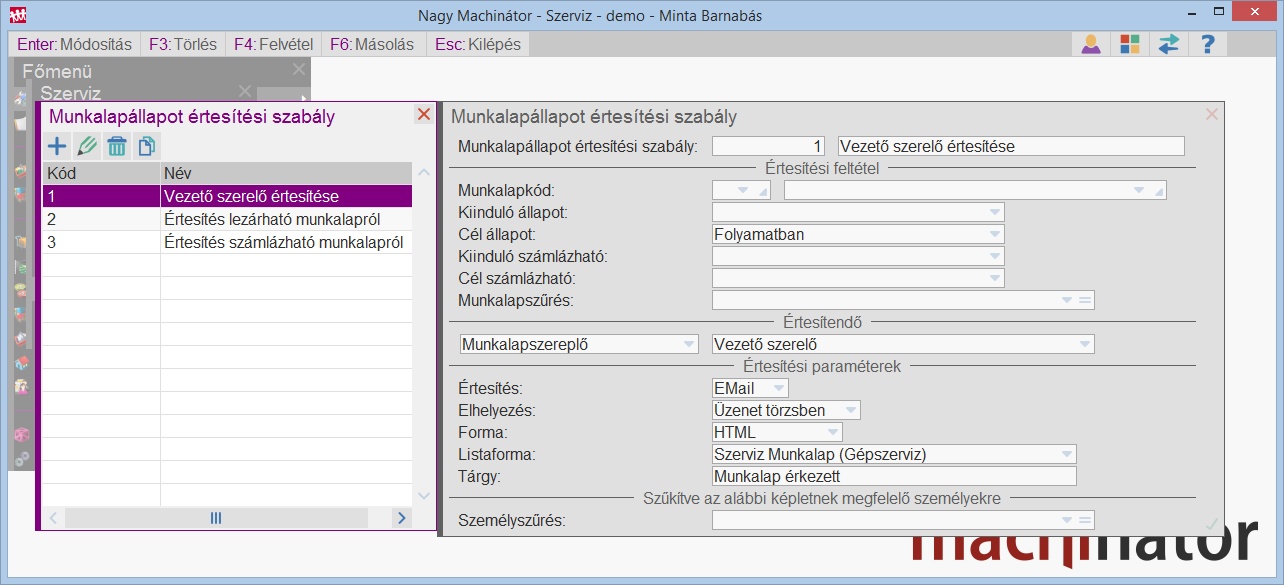The height and width of the screenshot is (585, 1284).
Task: Click the two-arrow swap icon
Action: 1168,45
